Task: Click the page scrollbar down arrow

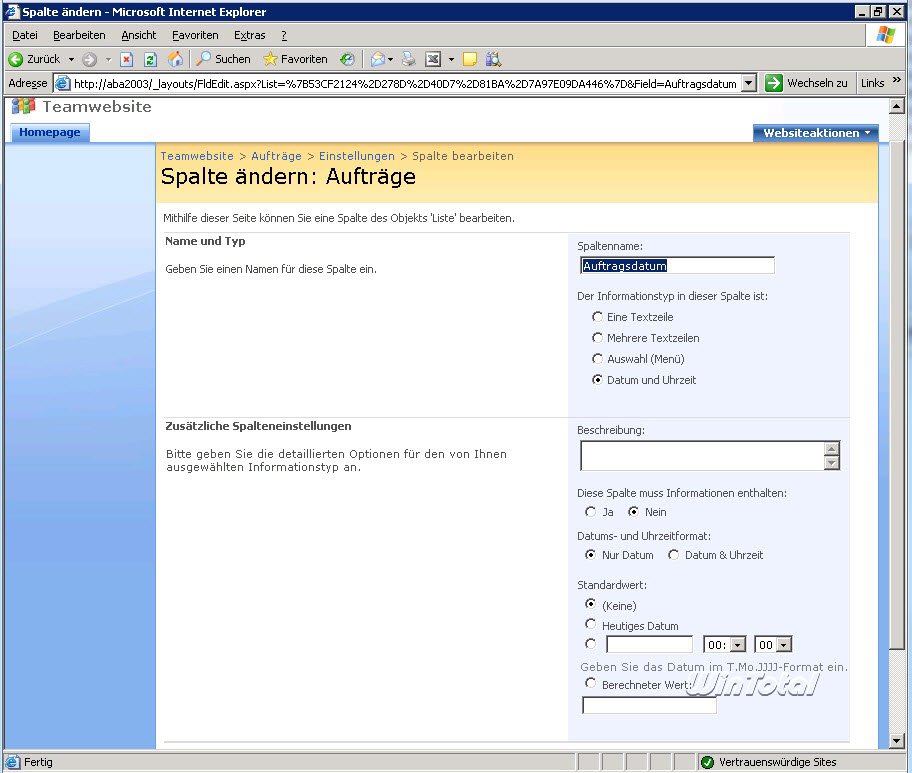Action: click(896, 741)
